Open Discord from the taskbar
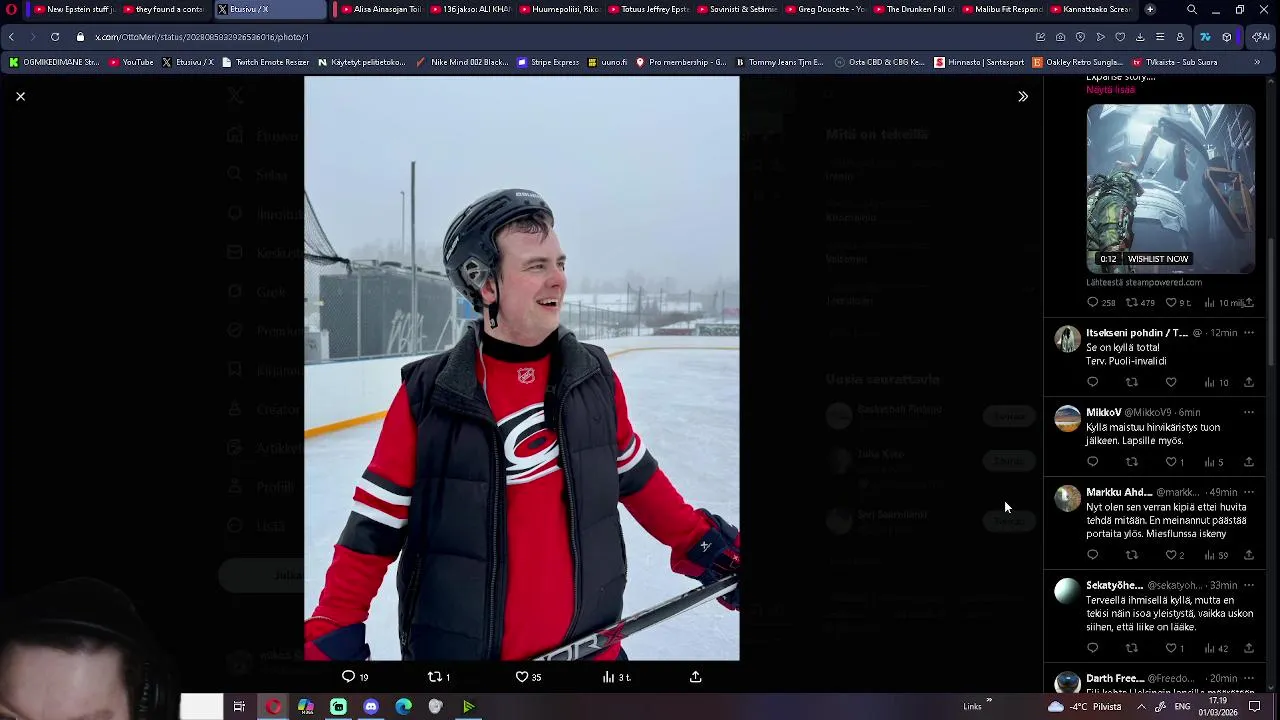 click(x=371, y=707)
